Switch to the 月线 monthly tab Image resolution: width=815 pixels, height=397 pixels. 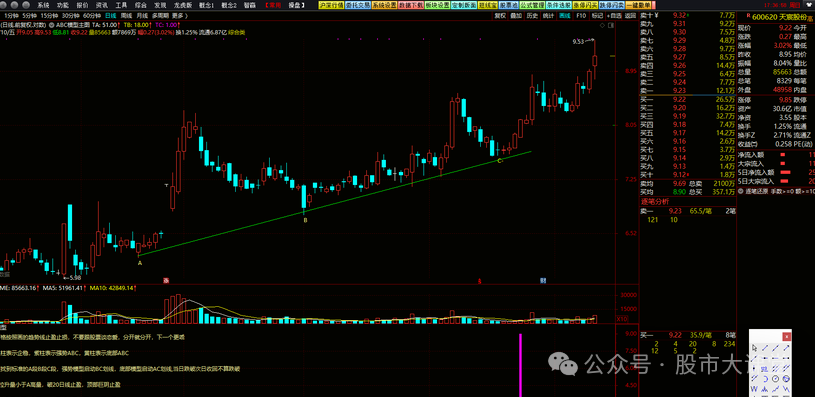coord(142,16)
